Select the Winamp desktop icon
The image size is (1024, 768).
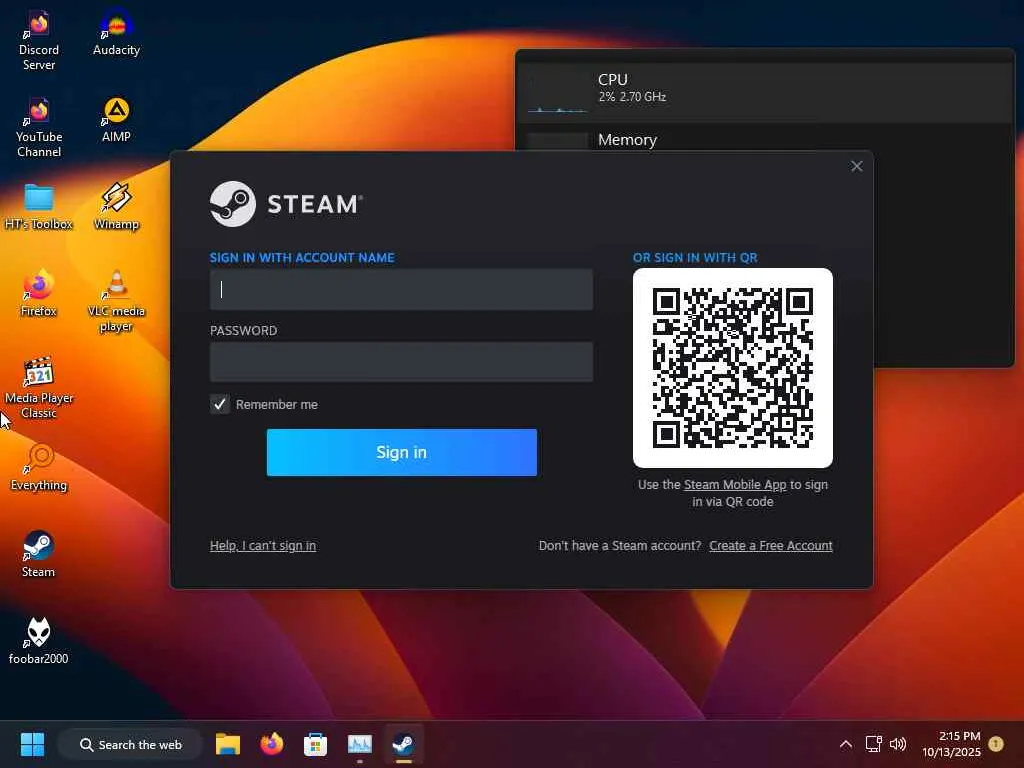coord(116,207)
